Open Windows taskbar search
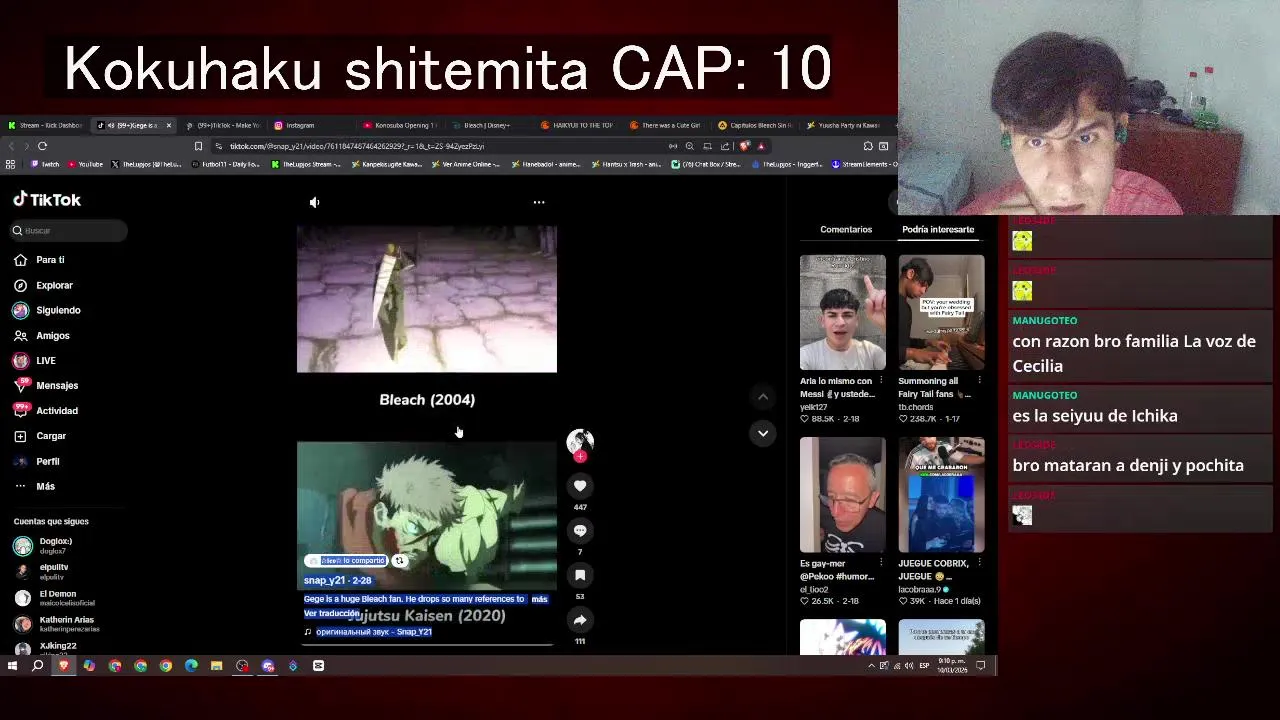This screenshot has width=1280, height=720. [38, 666]
